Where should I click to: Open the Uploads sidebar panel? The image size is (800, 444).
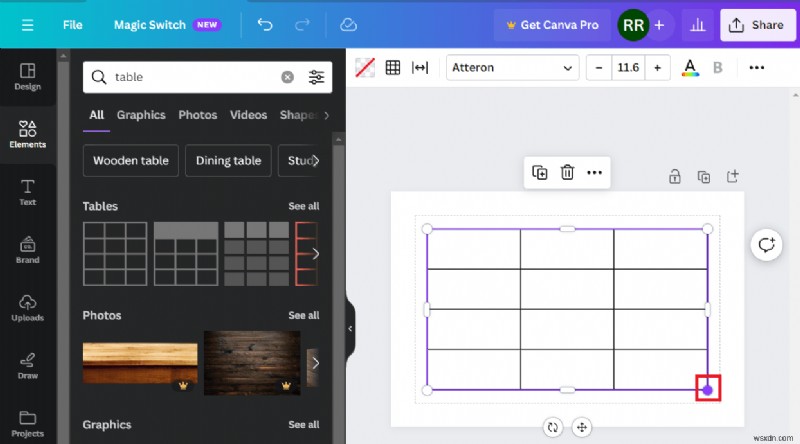(28, 308)
